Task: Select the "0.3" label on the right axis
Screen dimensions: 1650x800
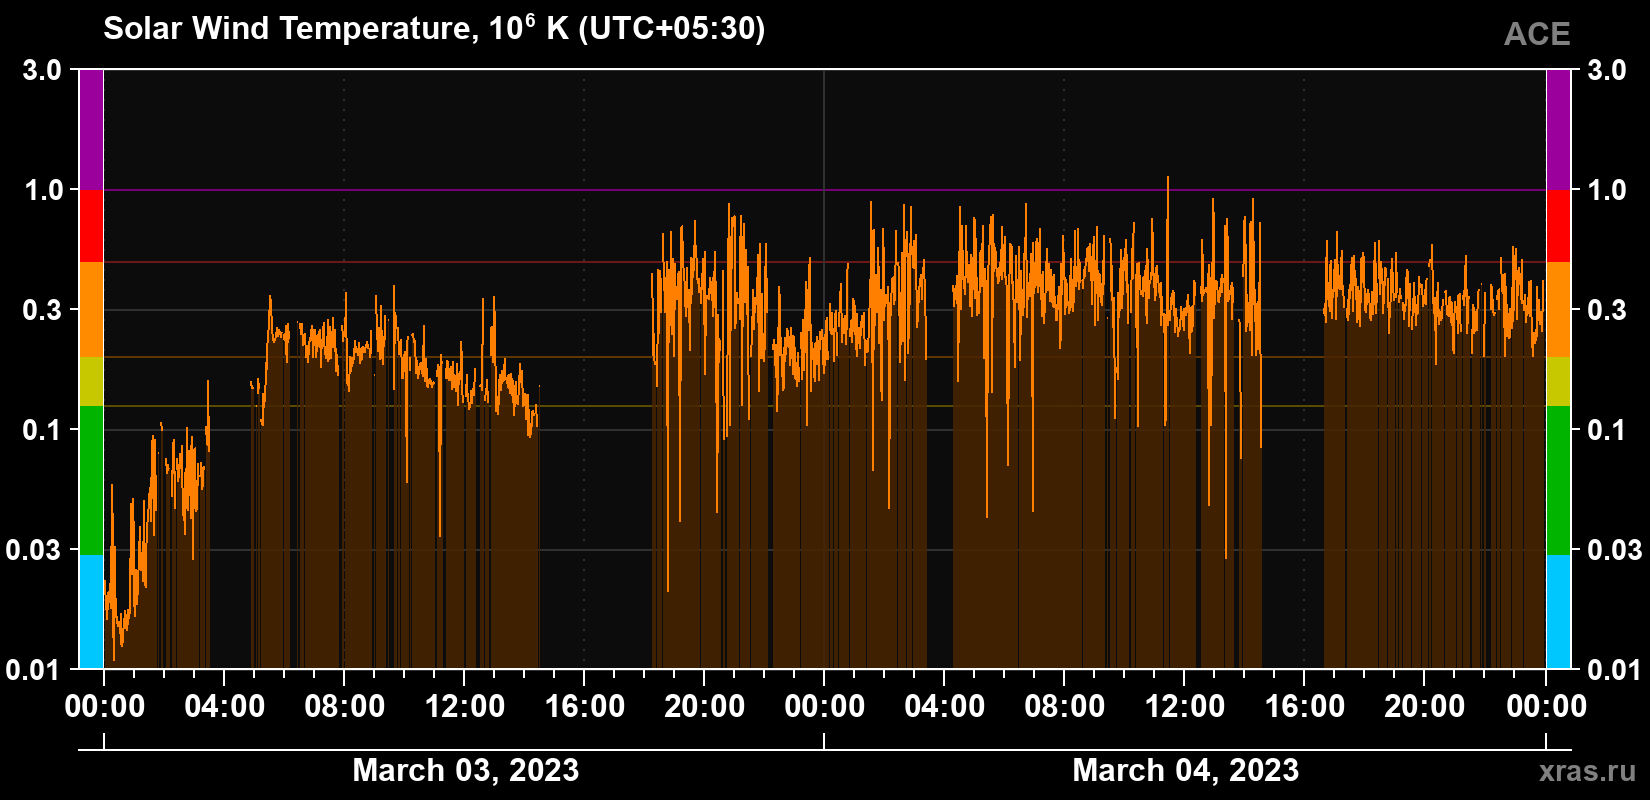Action: 1607,310
